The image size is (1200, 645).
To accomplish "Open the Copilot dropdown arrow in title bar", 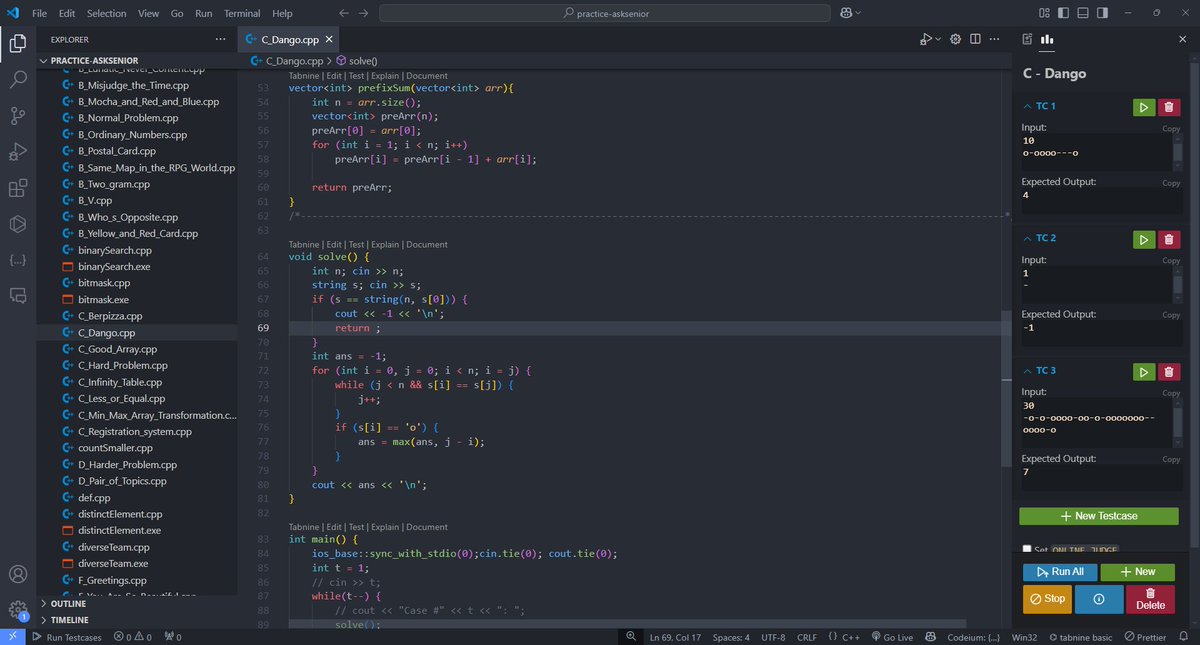I will point(858,13).
